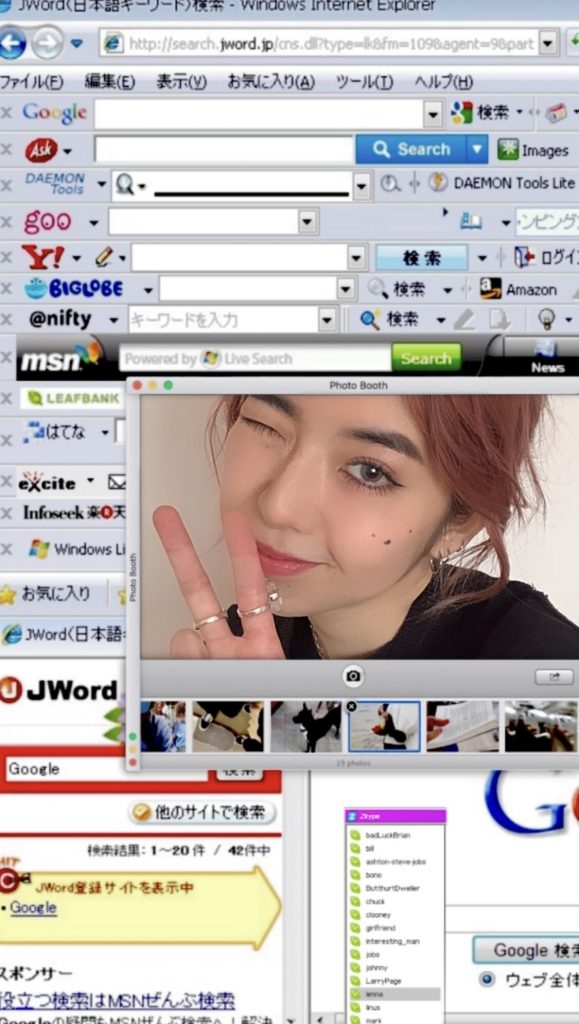Click the search.jword.jp address bar

(320, 44)
